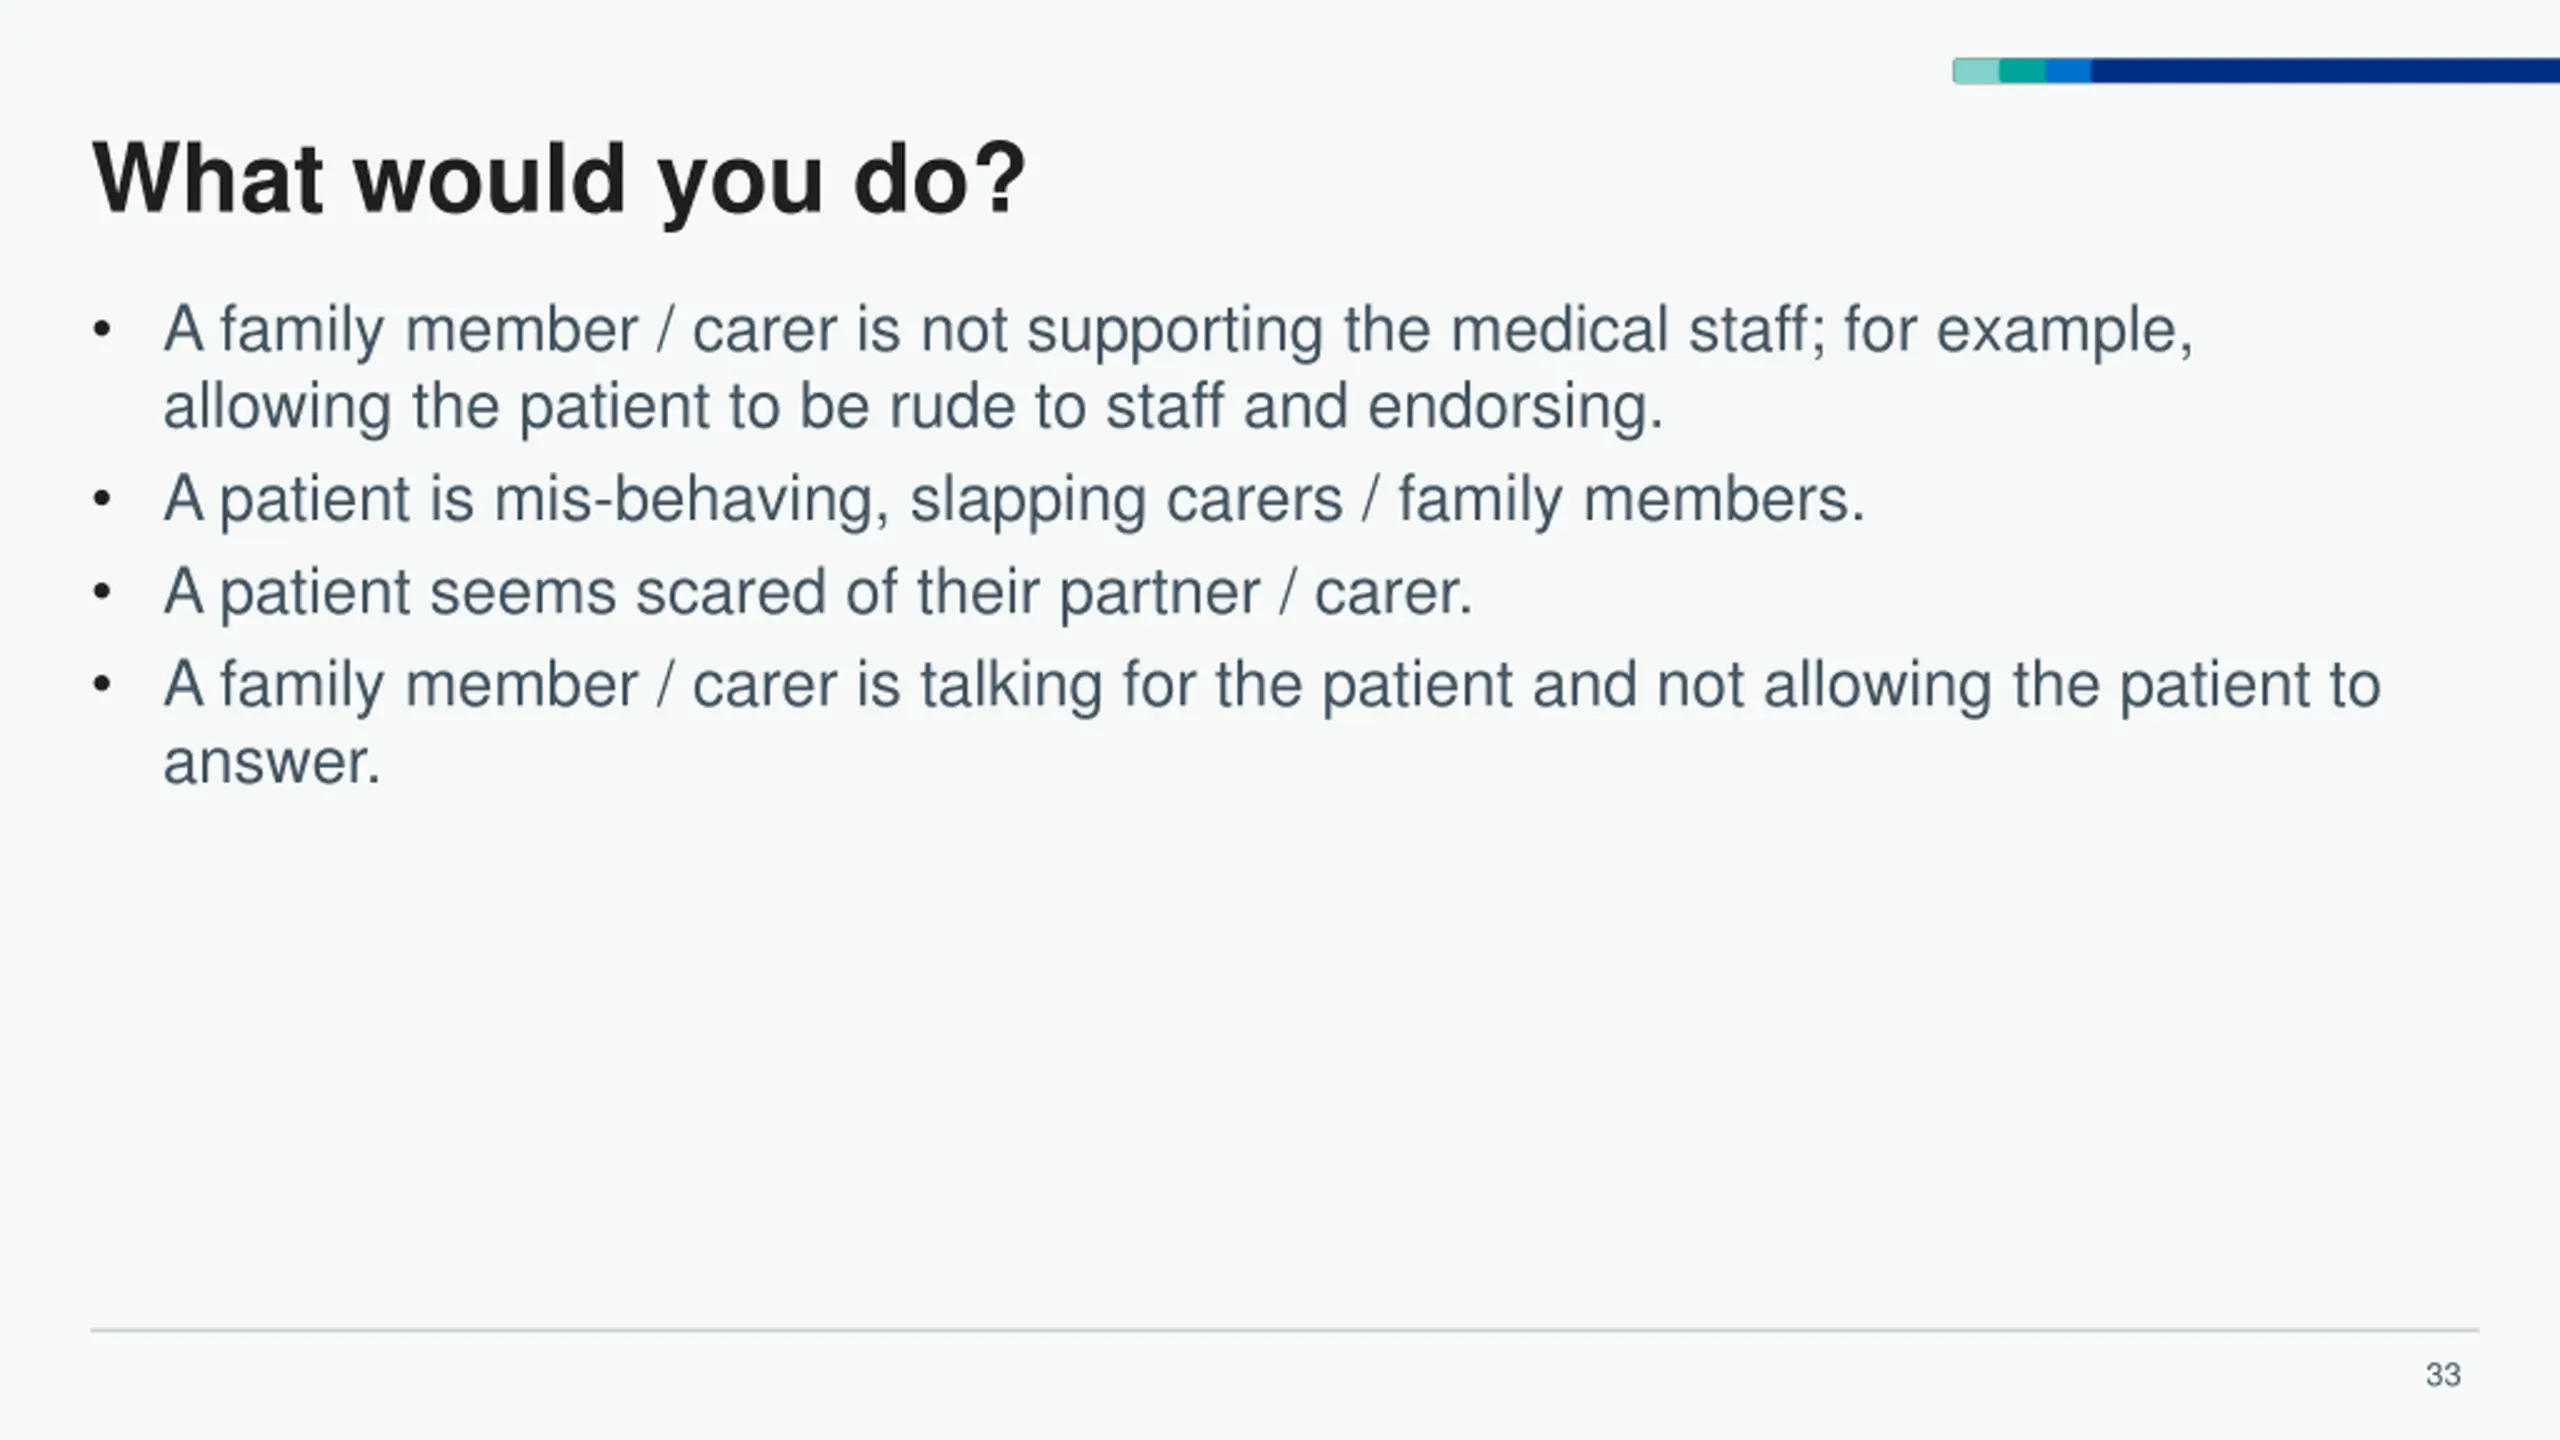Click the 'What would you do?' slide title

(x=559, y=180)
